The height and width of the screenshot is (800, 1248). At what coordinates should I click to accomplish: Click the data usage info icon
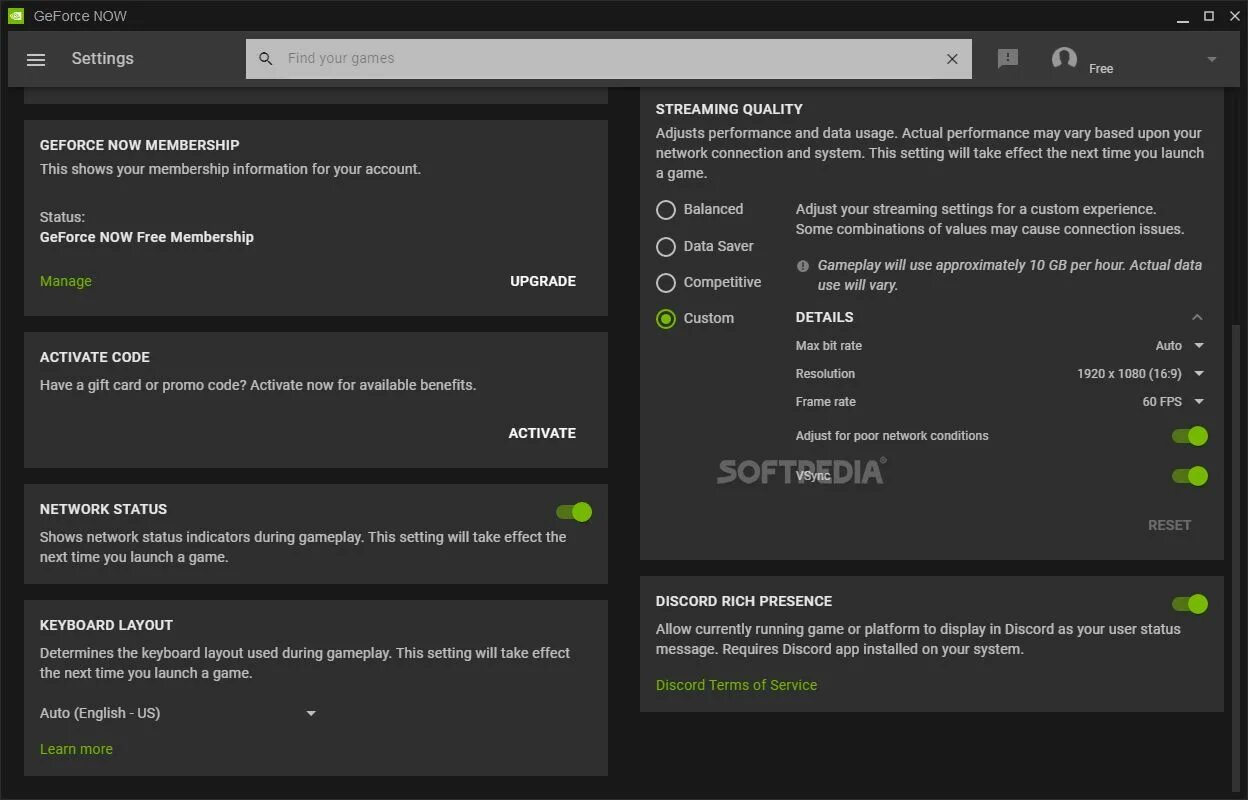coord(802,266)
